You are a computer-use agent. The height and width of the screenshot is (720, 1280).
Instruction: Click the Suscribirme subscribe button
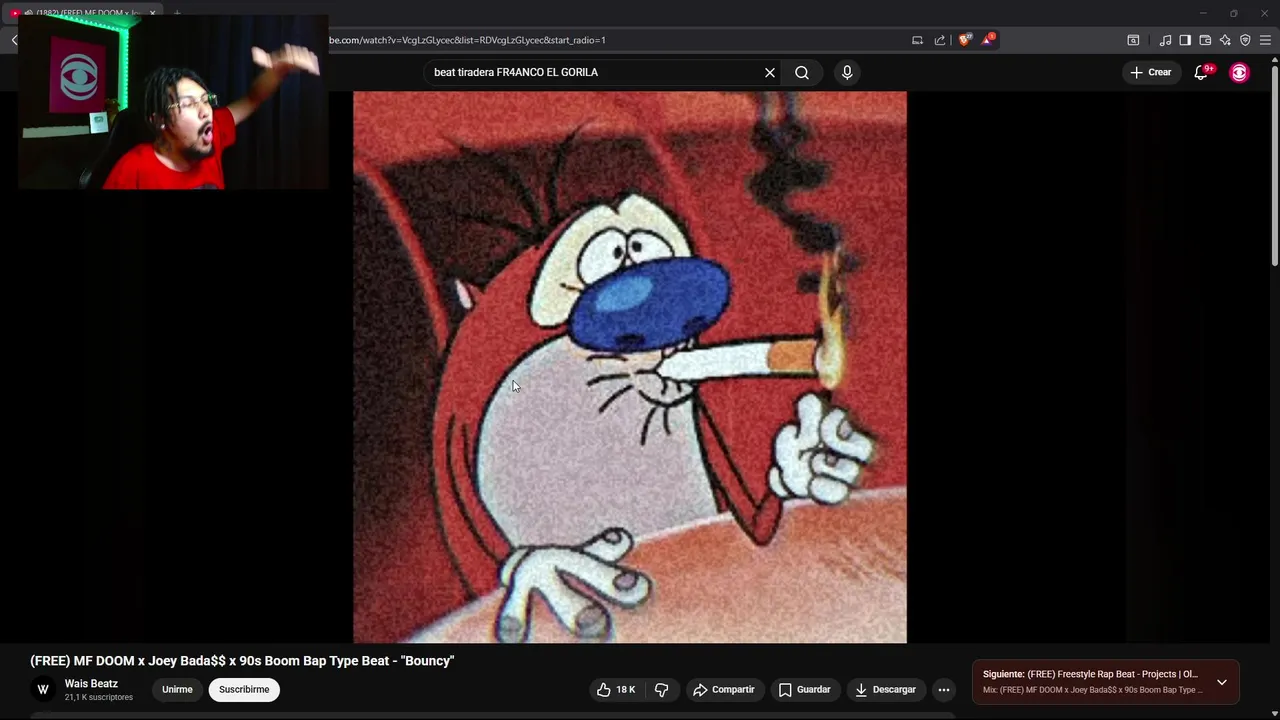click(244, 689)
